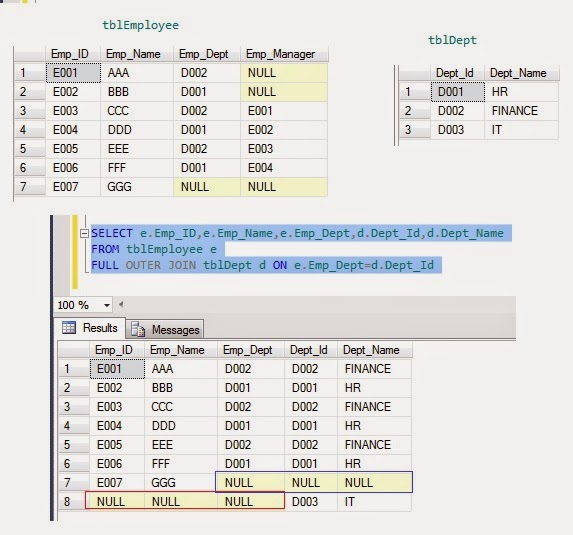Click the Emp_Name header in Results grid
This screenshot has height=535, width=573.
tap(181, 350)
